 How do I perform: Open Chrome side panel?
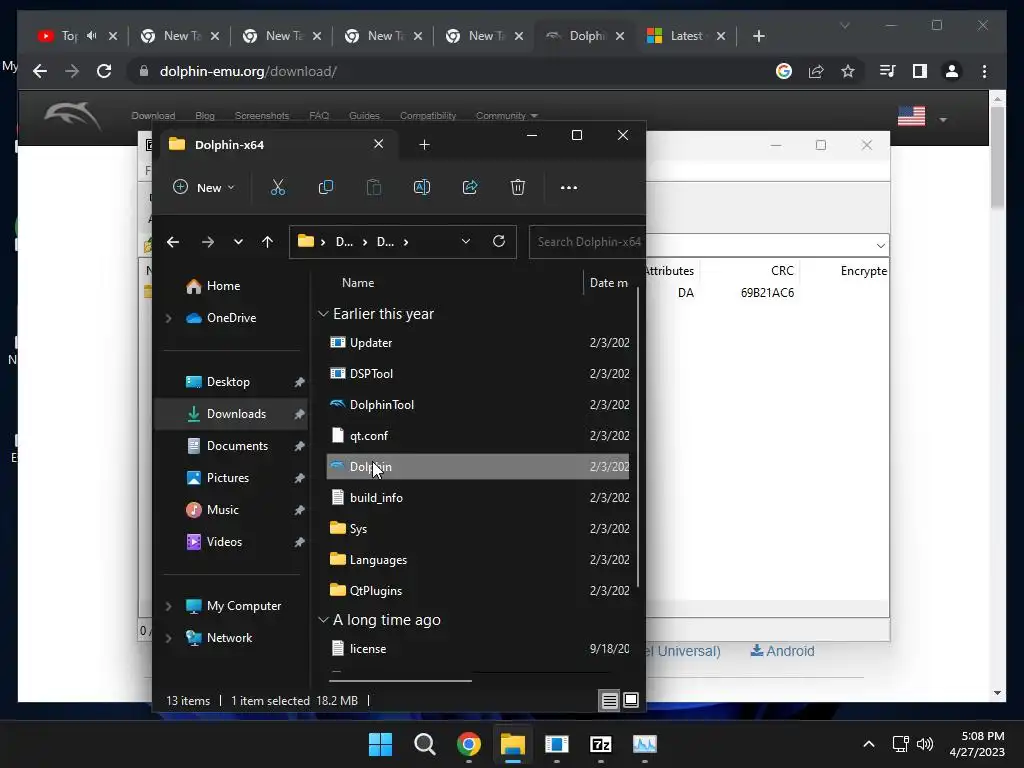point(920,71)
